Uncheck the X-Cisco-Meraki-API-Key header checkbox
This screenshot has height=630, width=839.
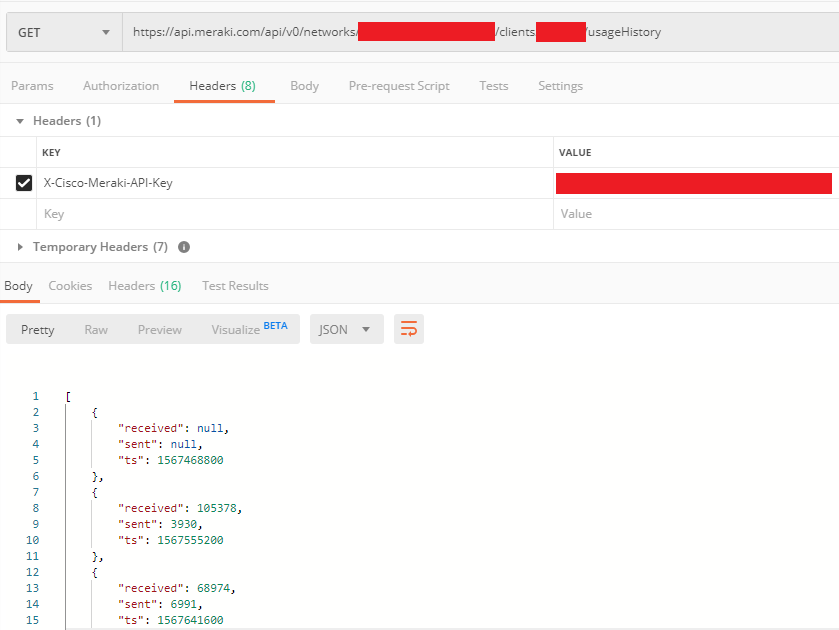point(24,183)
